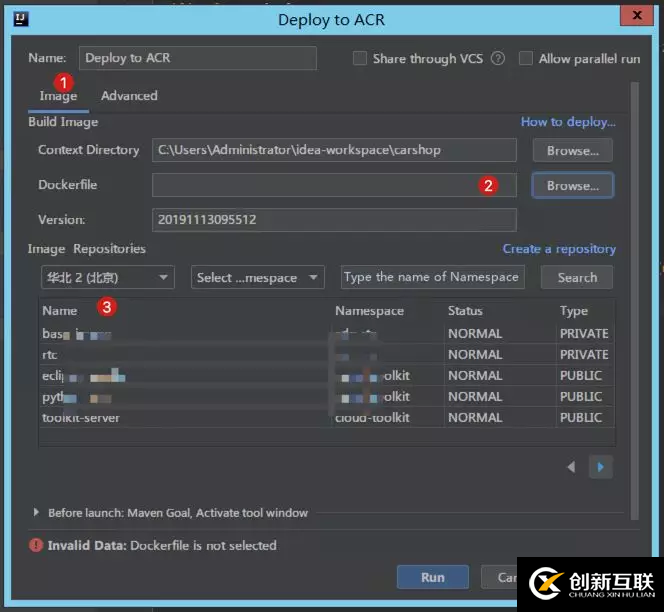This screenshot has height=612, width=664.
Task: Sort by the Namespace column header
Action: click(369, 311)
